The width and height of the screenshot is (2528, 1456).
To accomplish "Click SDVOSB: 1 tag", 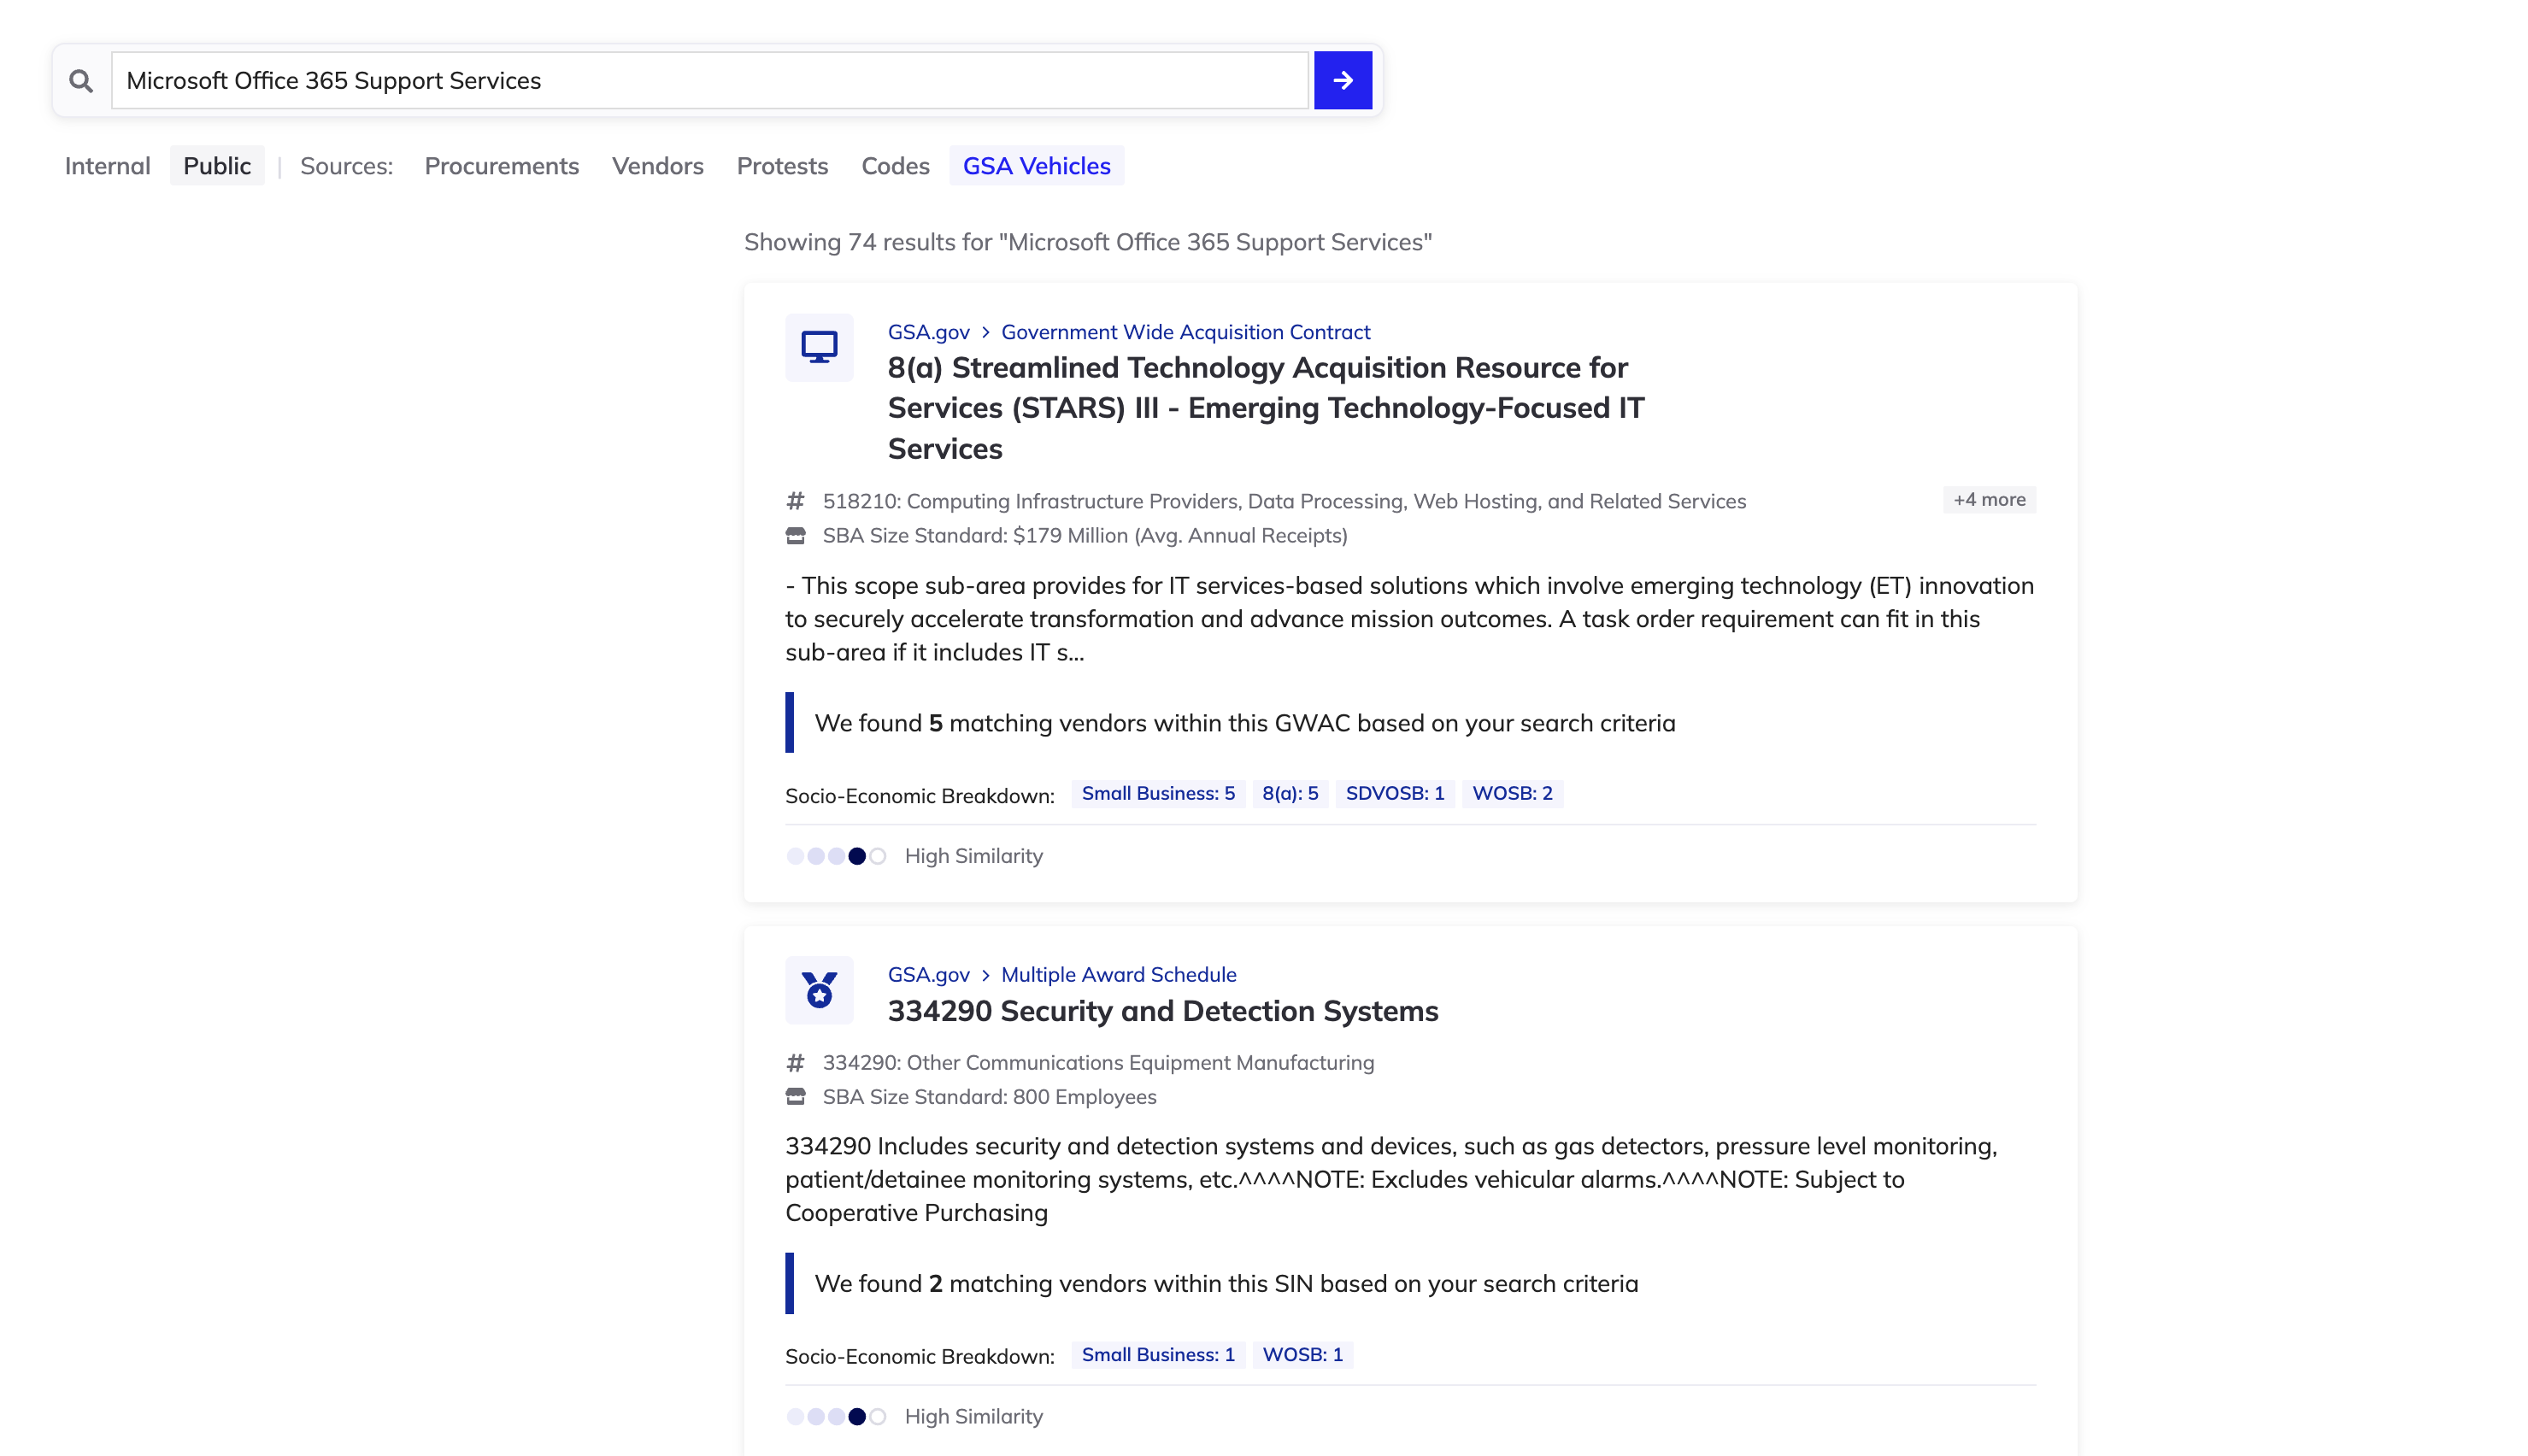I will [x=1395, y=793].
